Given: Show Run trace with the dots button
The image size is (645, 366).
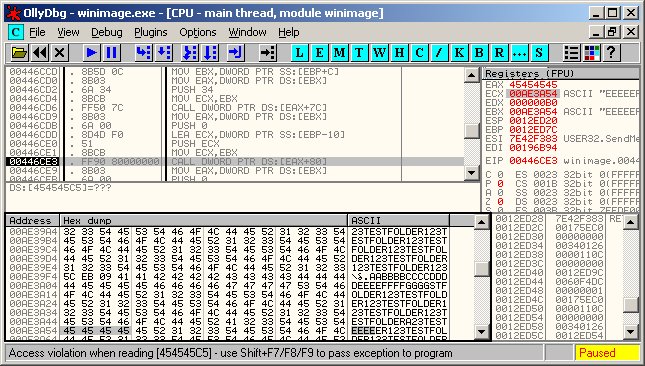Looking at the screenshot, I should [519, 53].
